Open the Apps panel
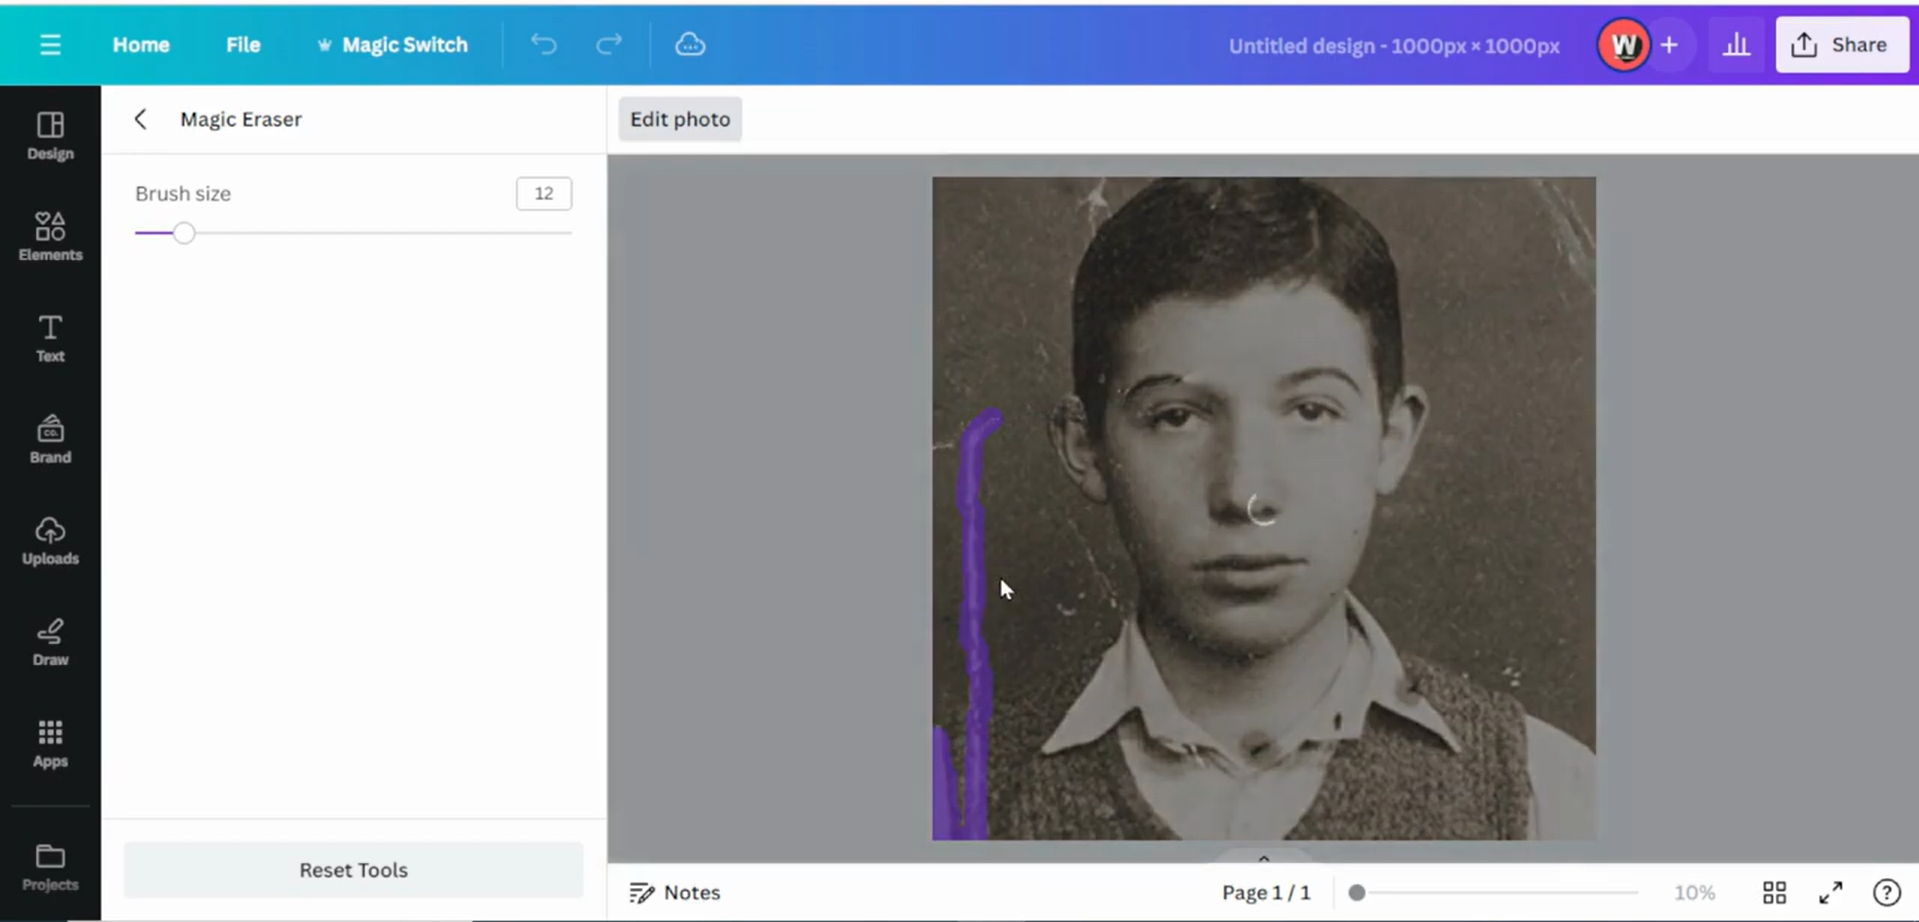 click(x=50, y=743)
